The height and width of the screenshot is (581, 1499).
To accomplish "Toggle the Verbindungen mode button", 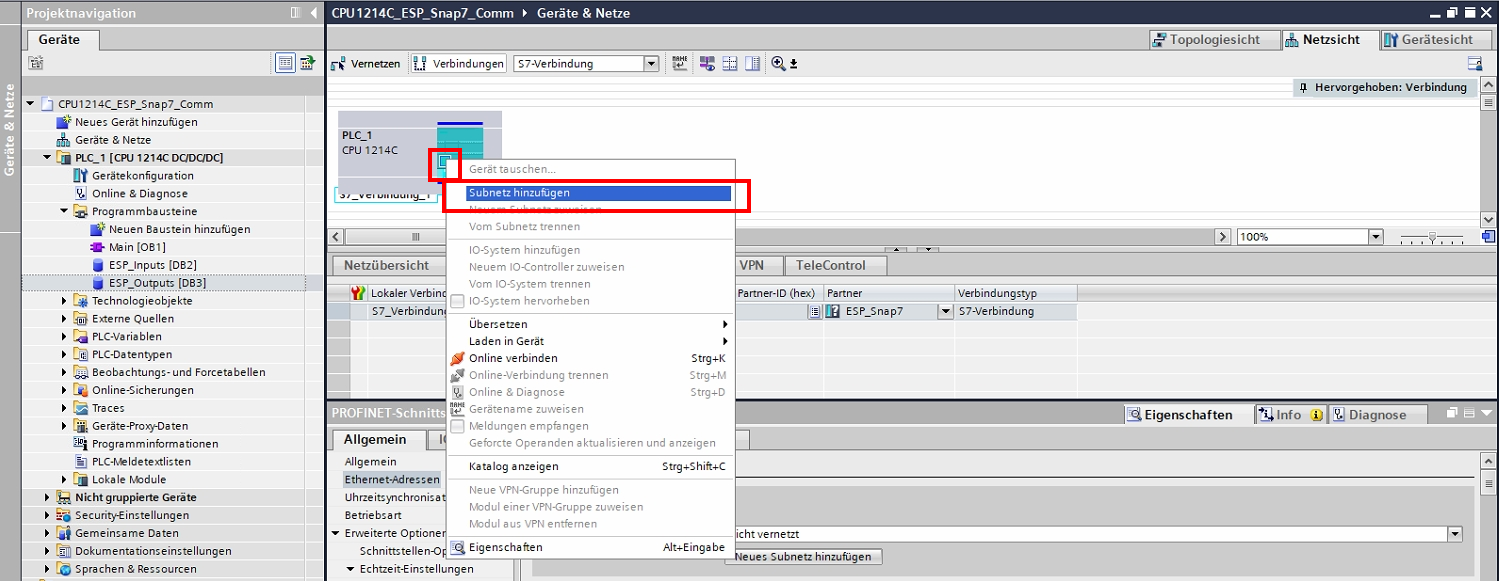I will click(460, 63).
